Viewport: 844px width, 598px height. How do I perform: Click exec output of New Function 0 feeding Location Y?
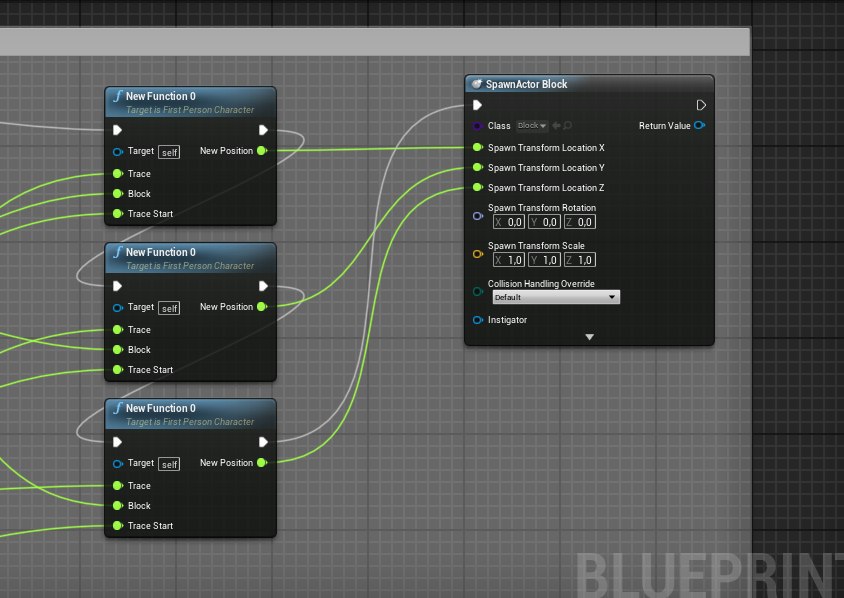(263, 286)
